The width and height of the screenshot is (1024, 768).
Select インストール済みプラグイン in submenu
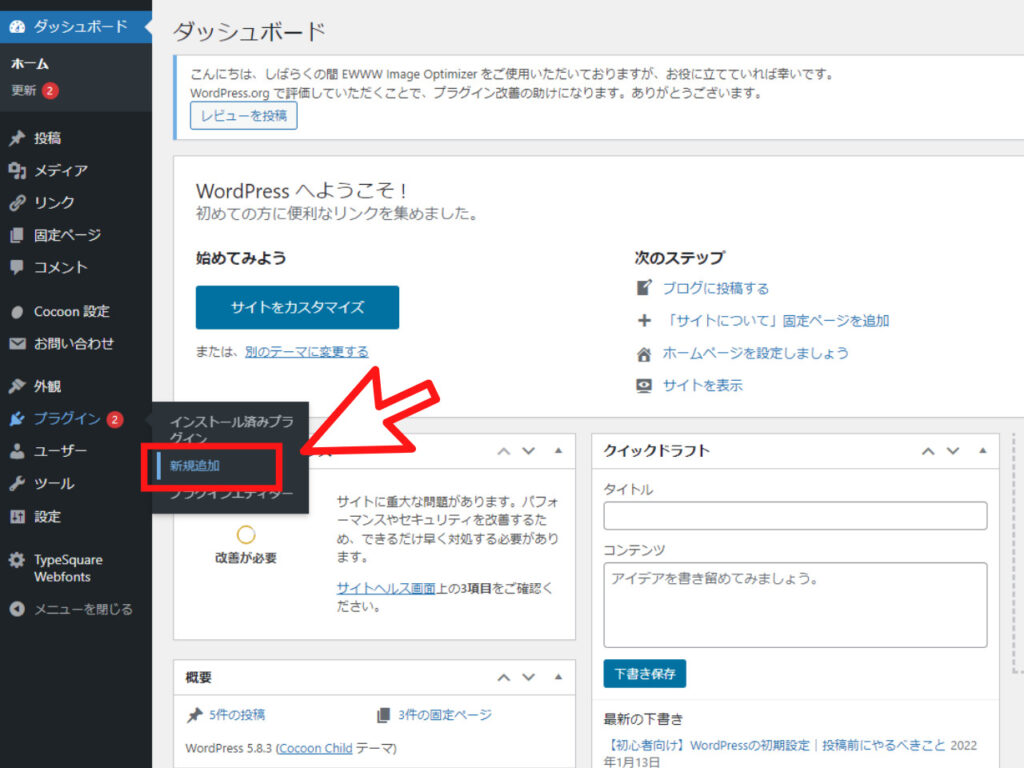point(231,428)
